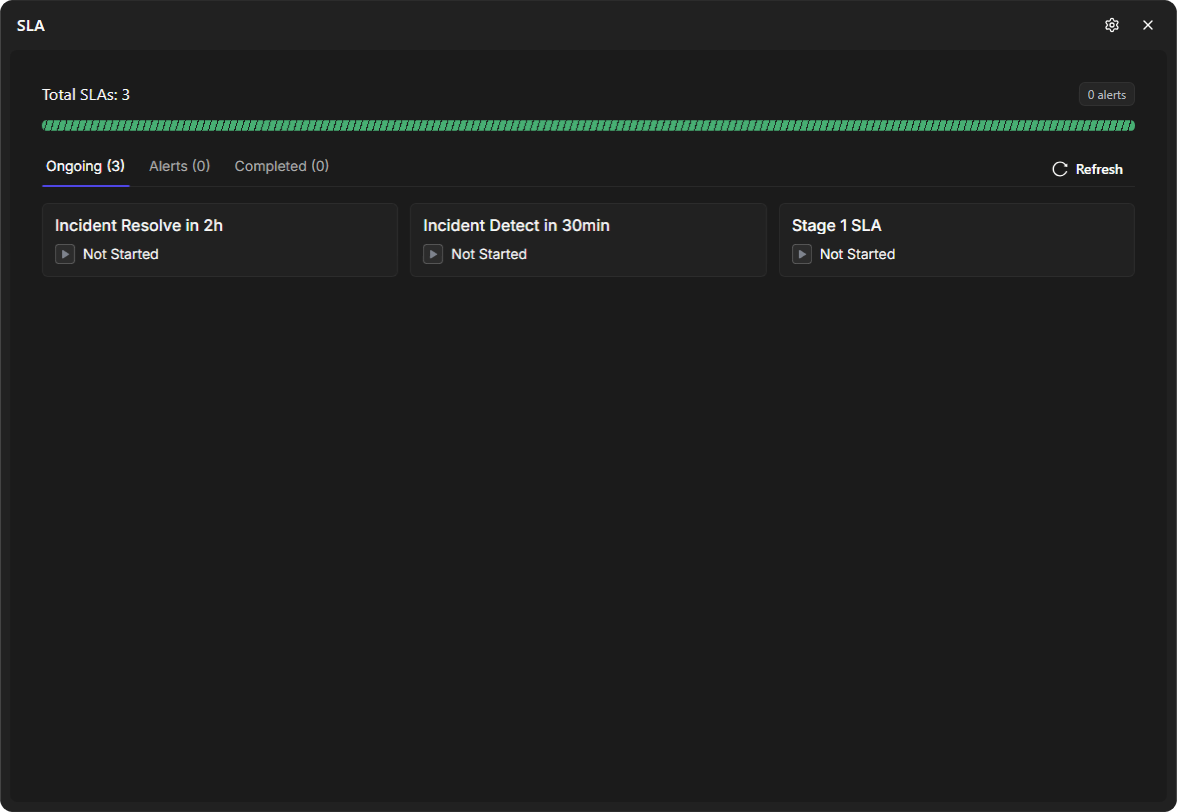Start the Incident Resolve in 2h SLA
Screen dimensions: 1177x812
65,254
